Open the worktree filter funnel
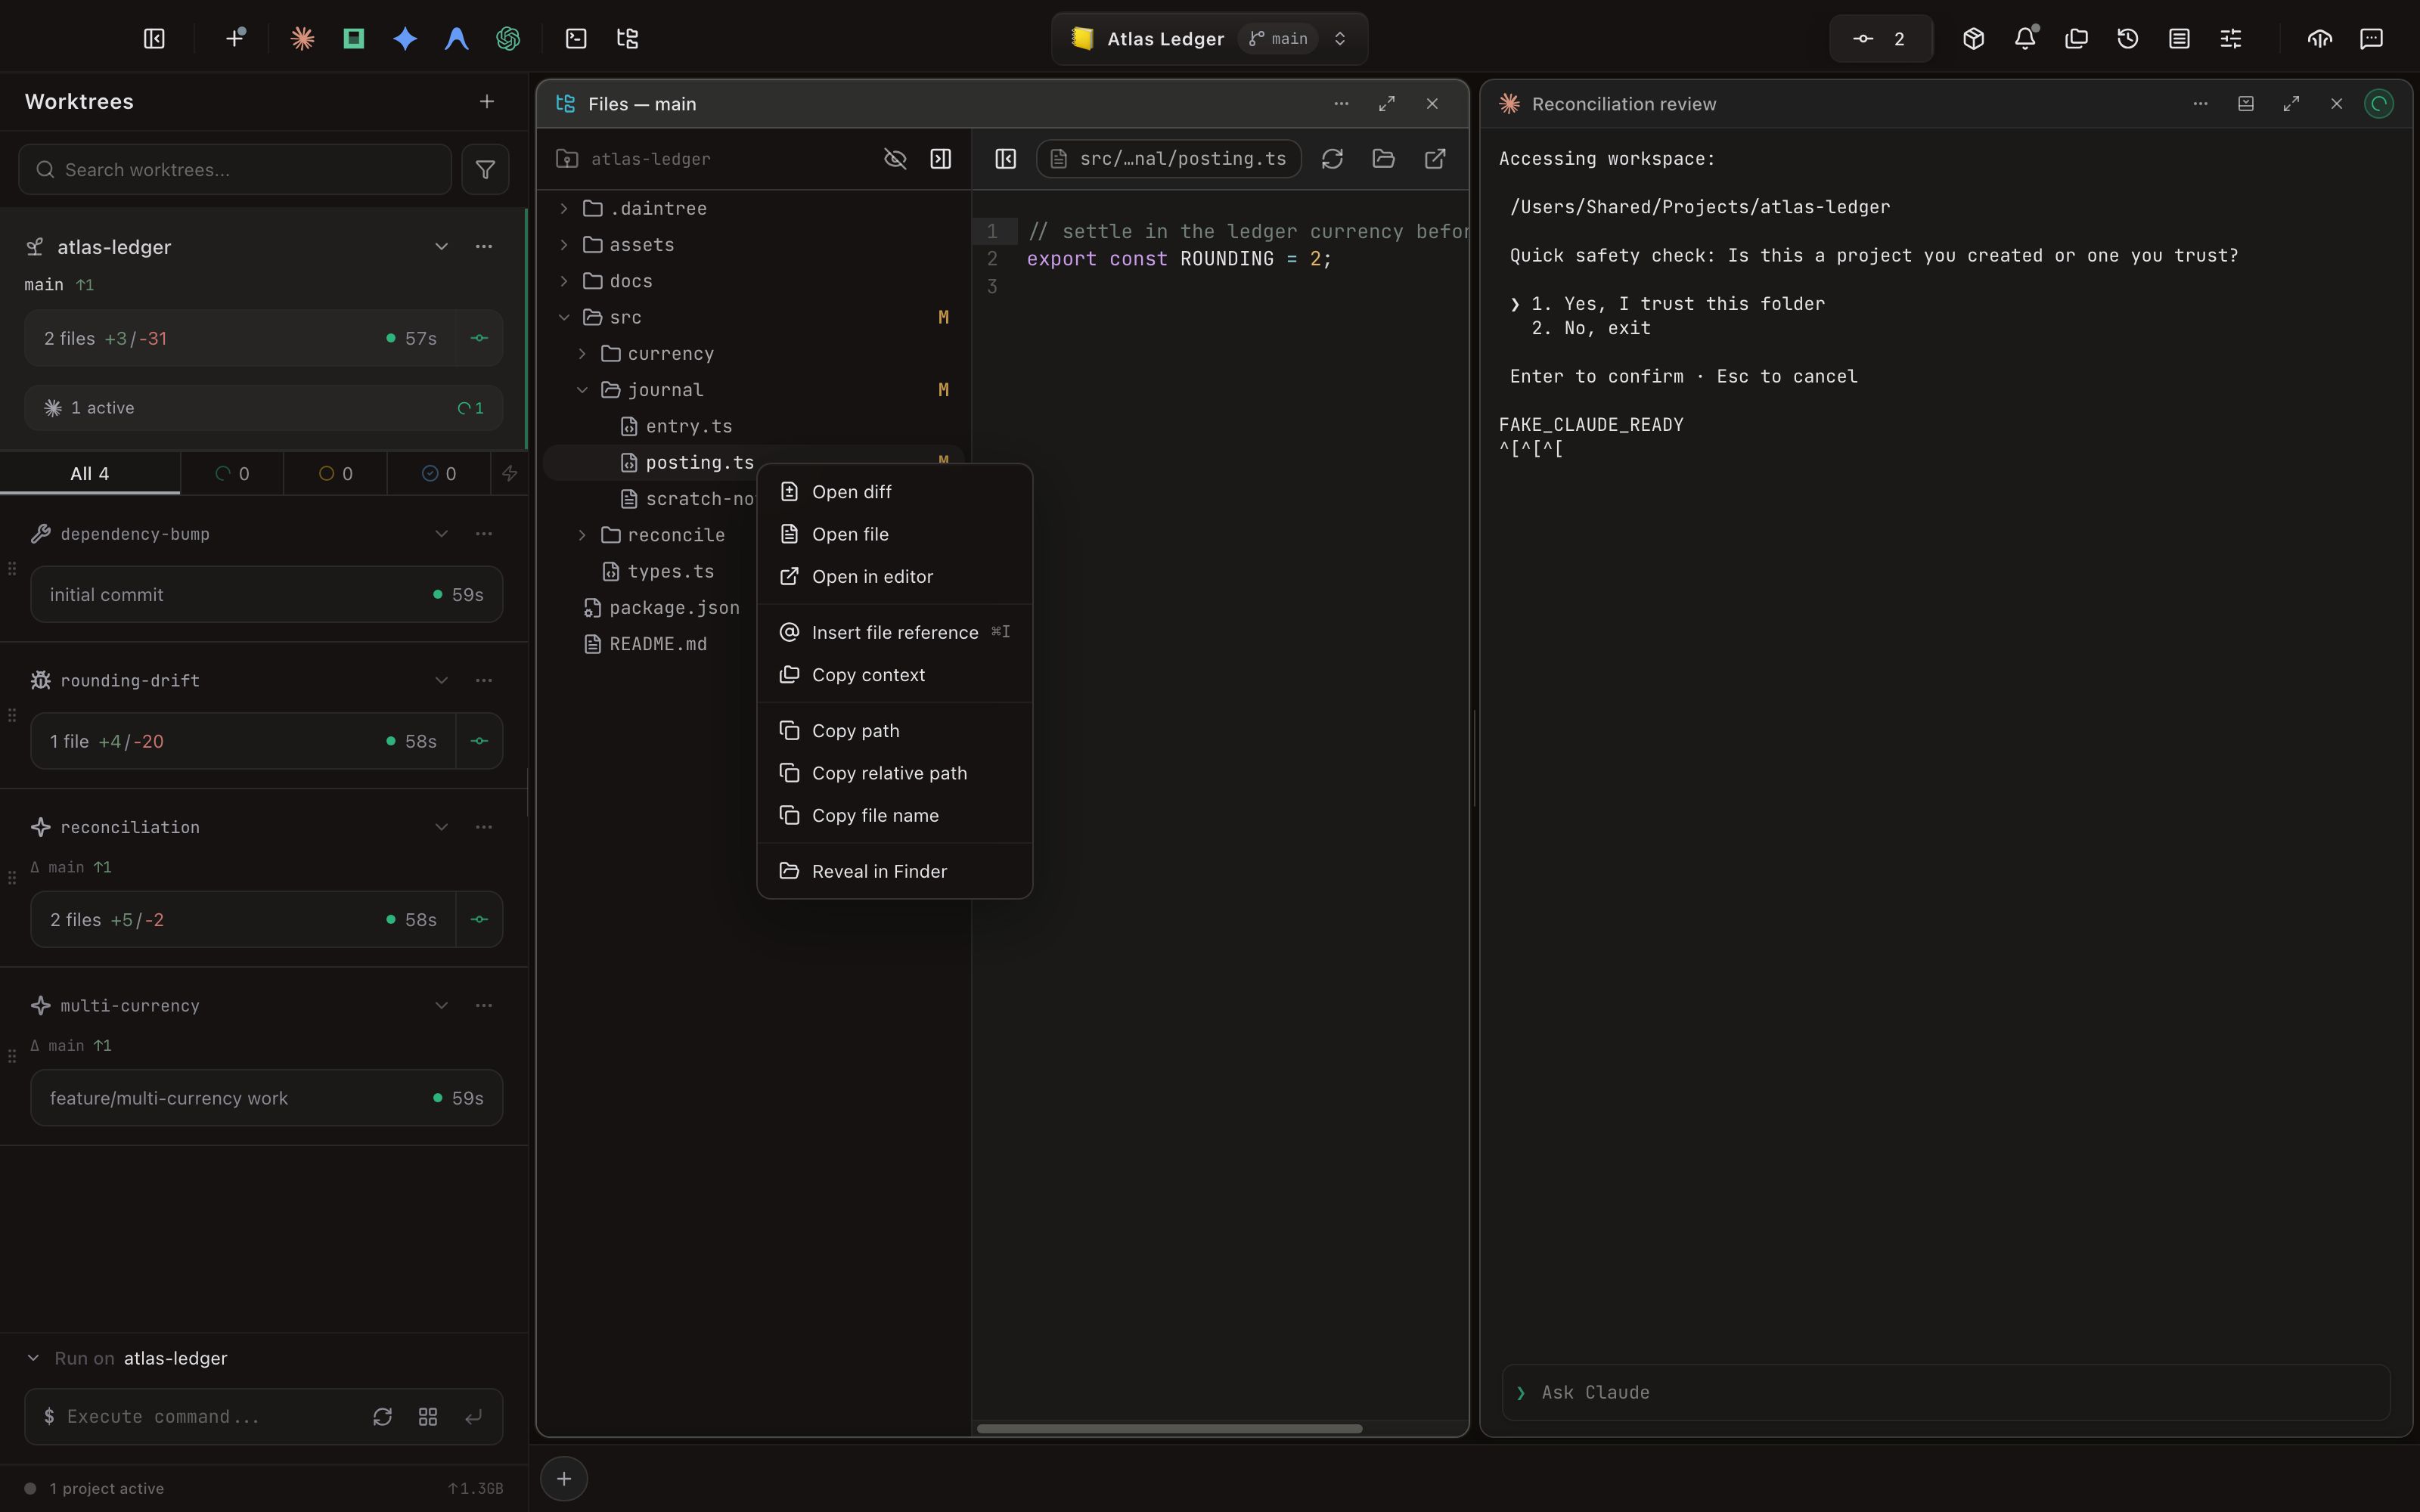The height and width of the screenshot is (1512, 2420). point(485,169)
